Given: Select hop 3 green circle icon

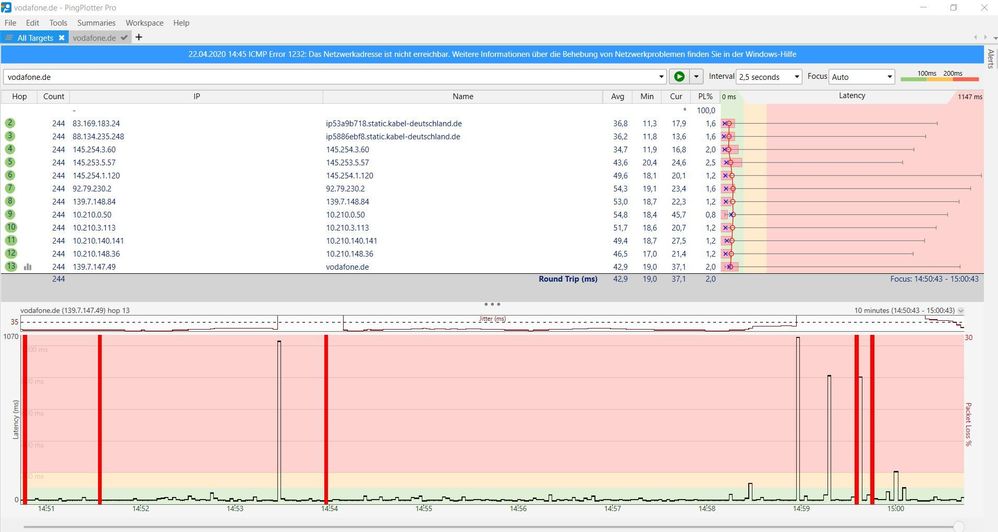Looking at the screenshot, I should click(x=10, y=136).
